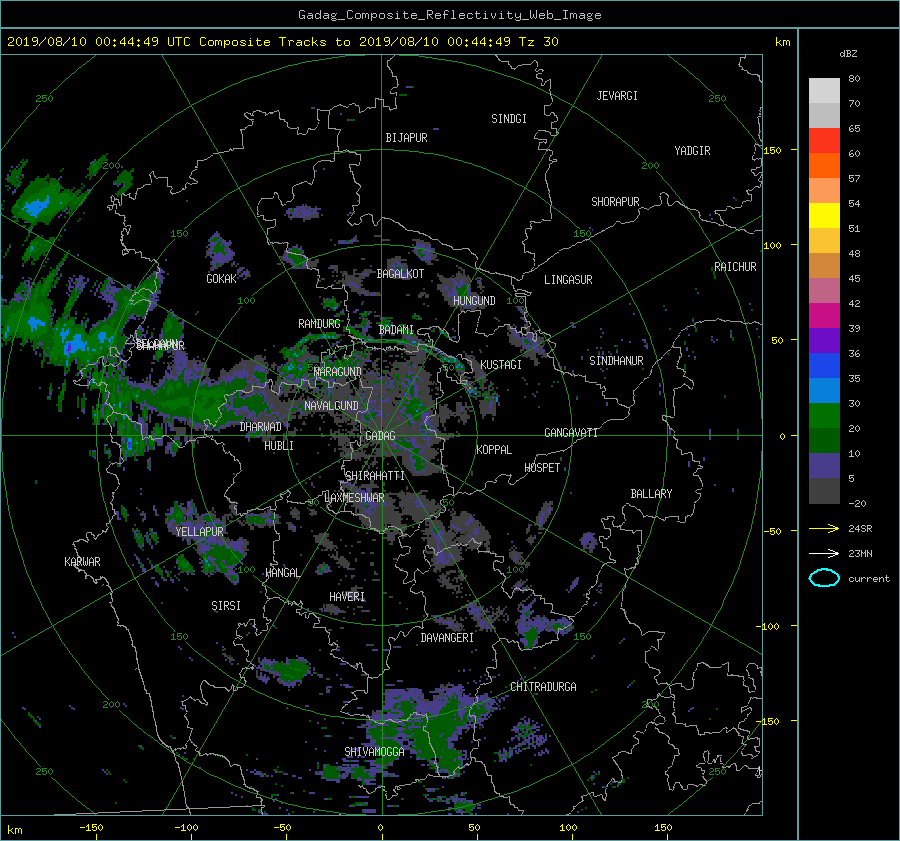This screenshot has width=900, height=841.
Task: Click the dBZ legend heading
Action: (x=848, y=54)
